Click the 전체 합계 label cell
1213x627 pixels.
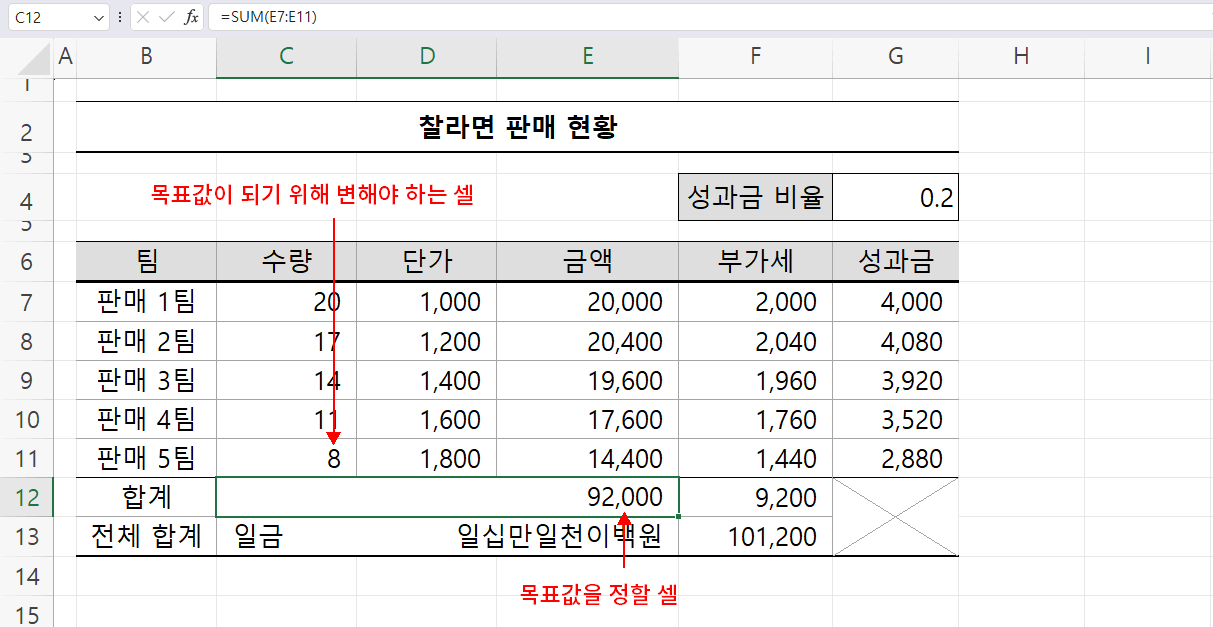[145, 535]
